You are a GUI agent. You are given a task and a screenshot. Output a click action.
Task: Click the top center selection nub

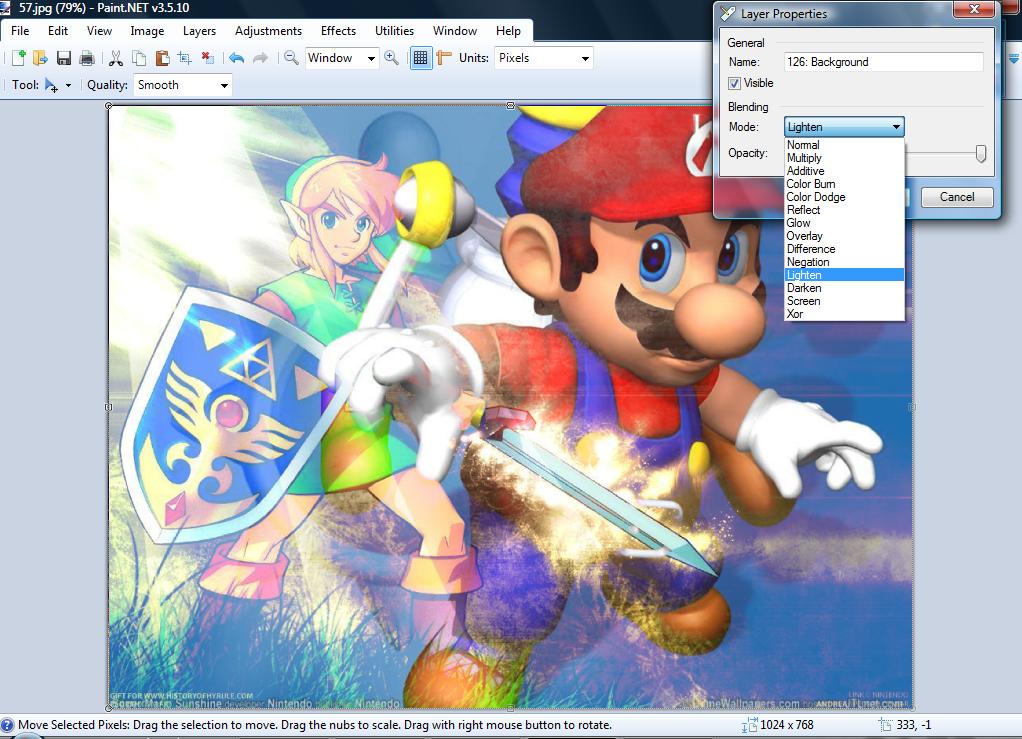pos(510,106)
